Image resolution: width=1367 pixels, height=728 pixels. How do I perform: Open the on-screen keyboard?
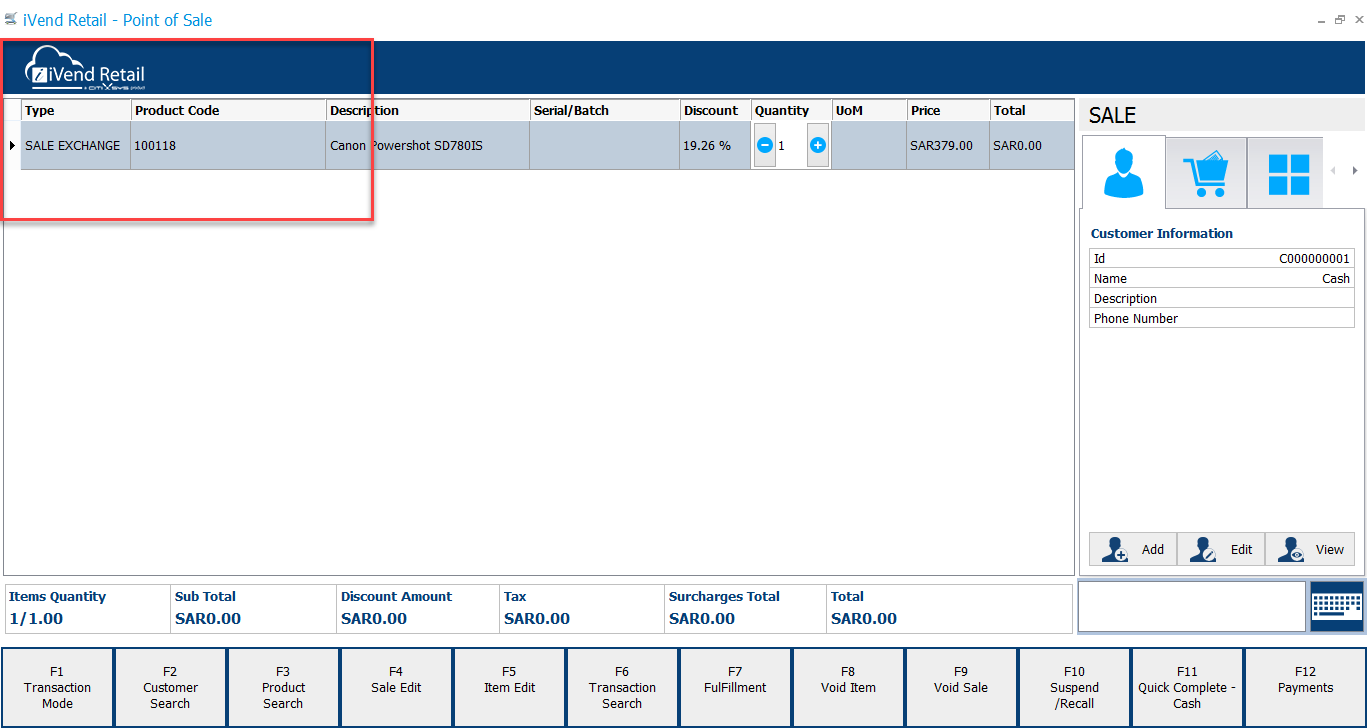1337,606
